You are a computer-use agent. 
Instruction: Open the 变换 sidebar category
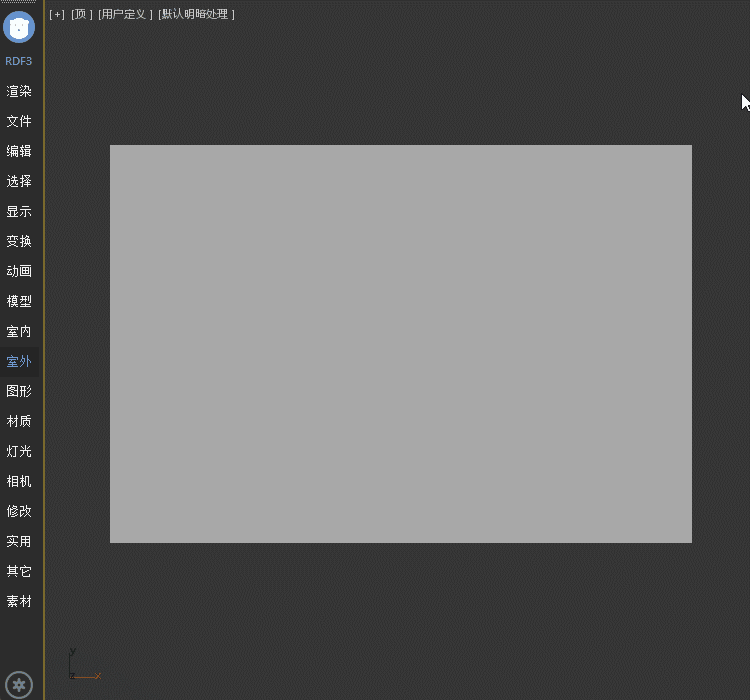click(19, 241)
